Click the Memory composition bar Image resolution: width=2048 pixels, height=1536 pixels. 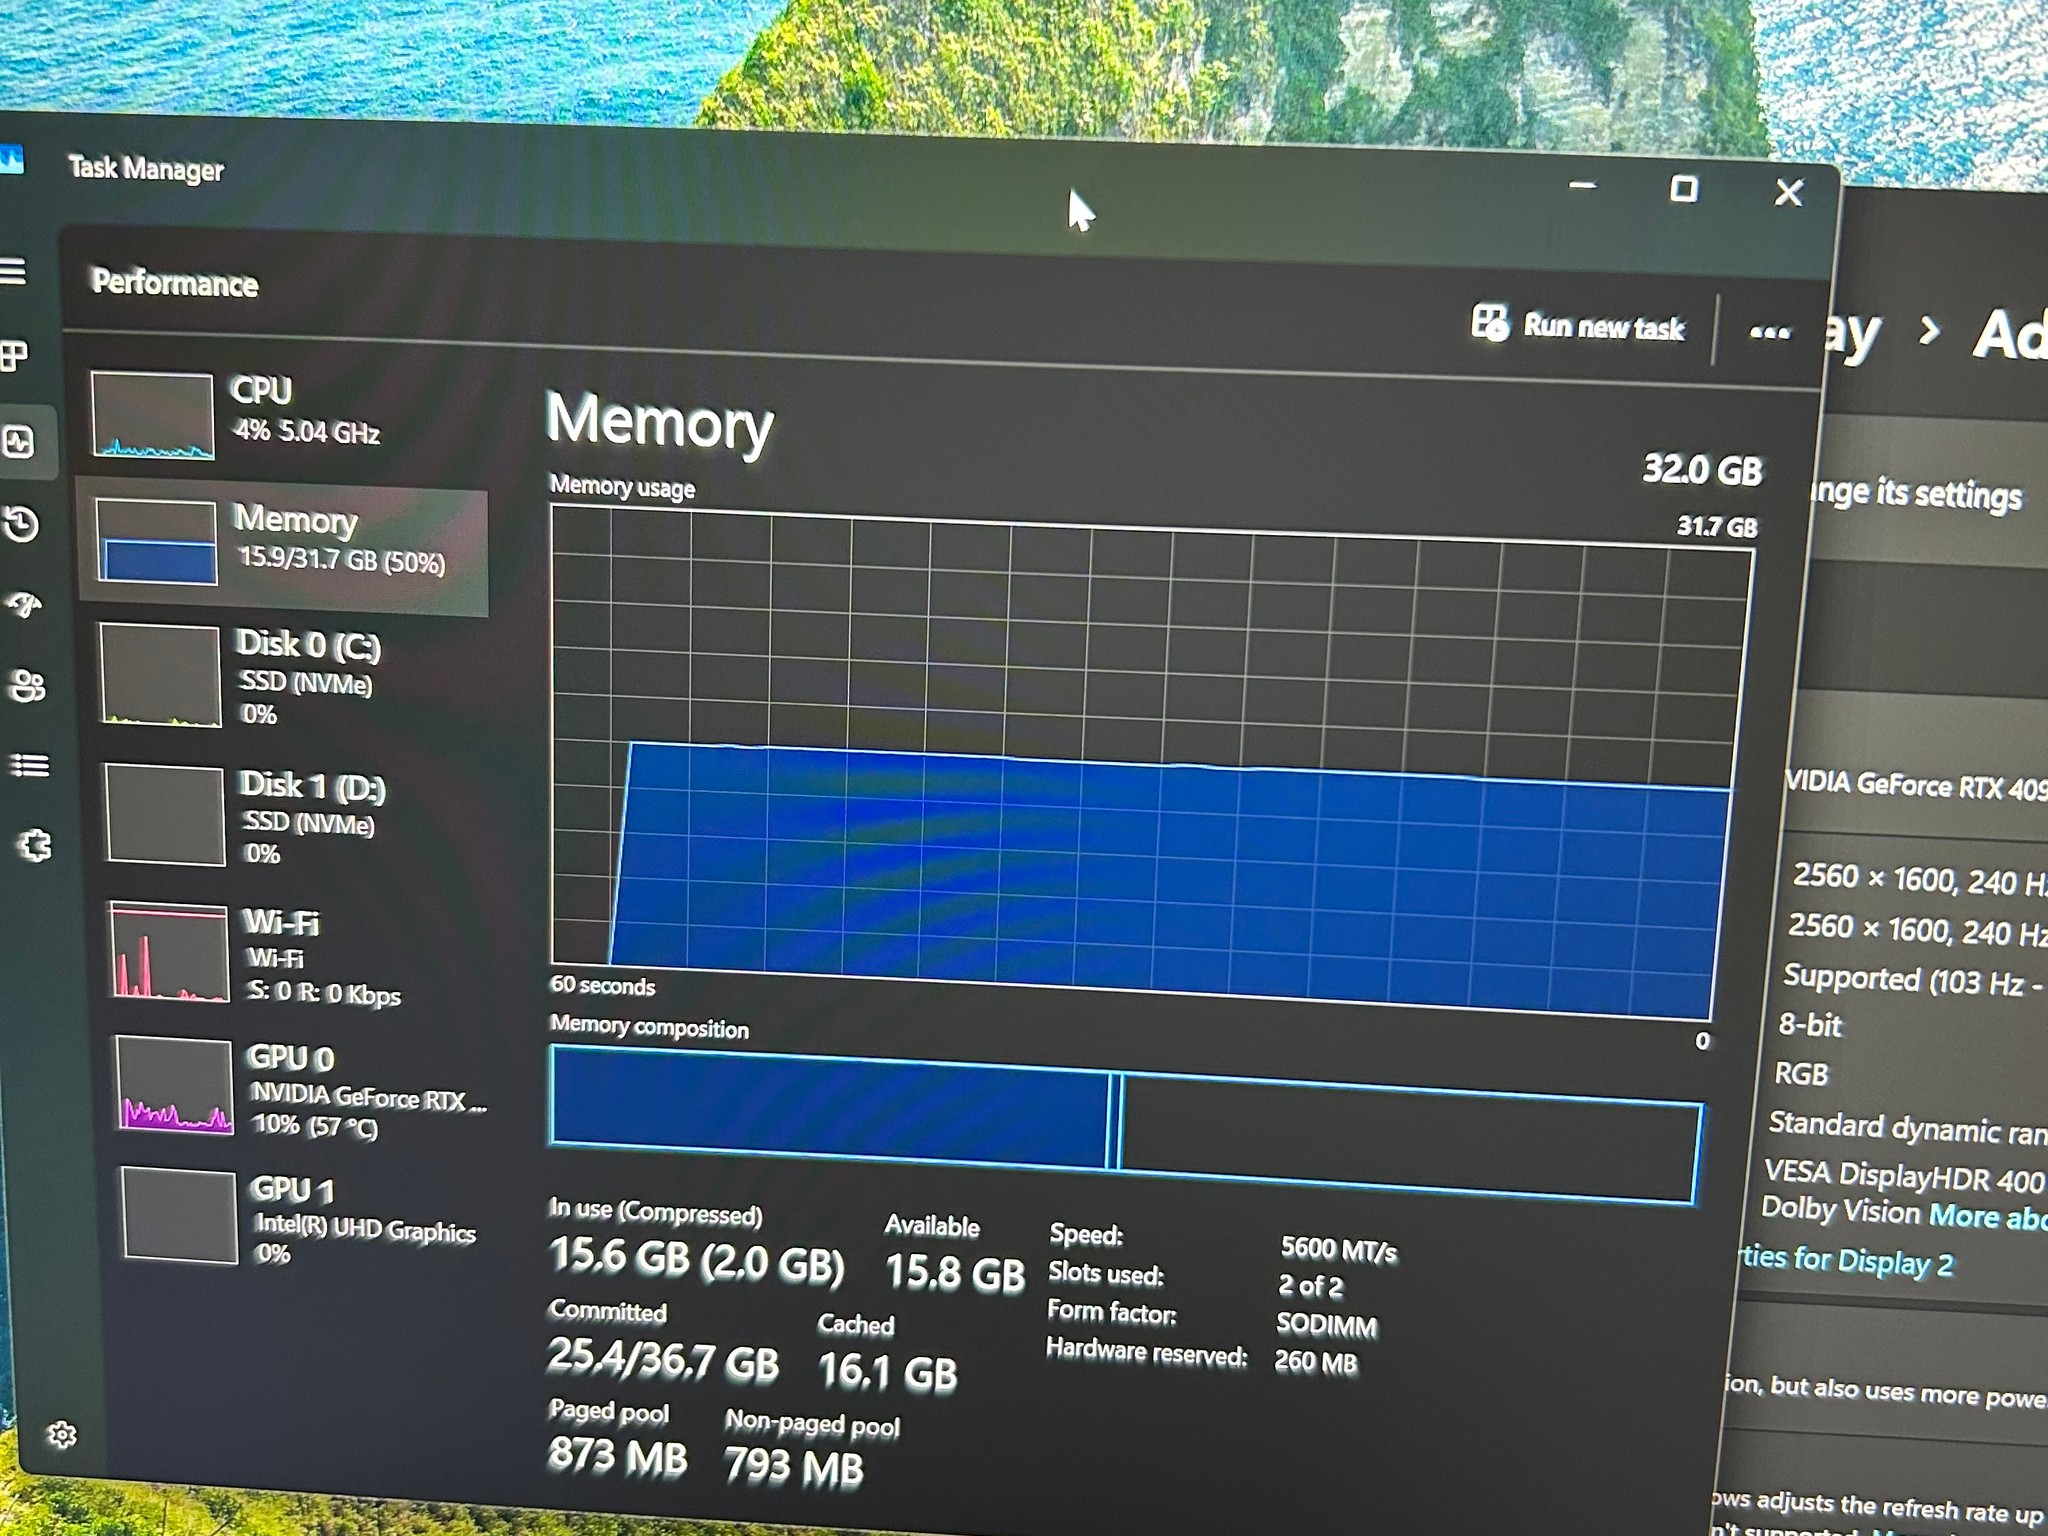point(1125,1122)
